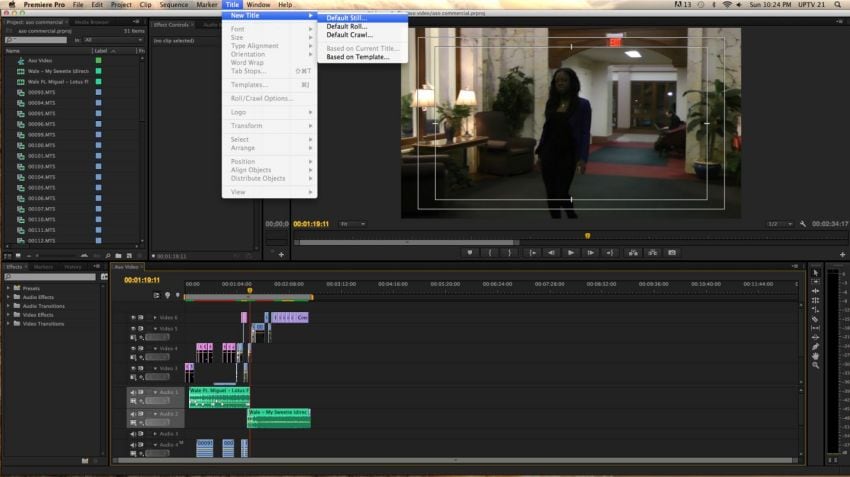The width and height of the screenshot is (850, 477).
Task: Switch to the Media Browser tab
Action: [92, 22]
